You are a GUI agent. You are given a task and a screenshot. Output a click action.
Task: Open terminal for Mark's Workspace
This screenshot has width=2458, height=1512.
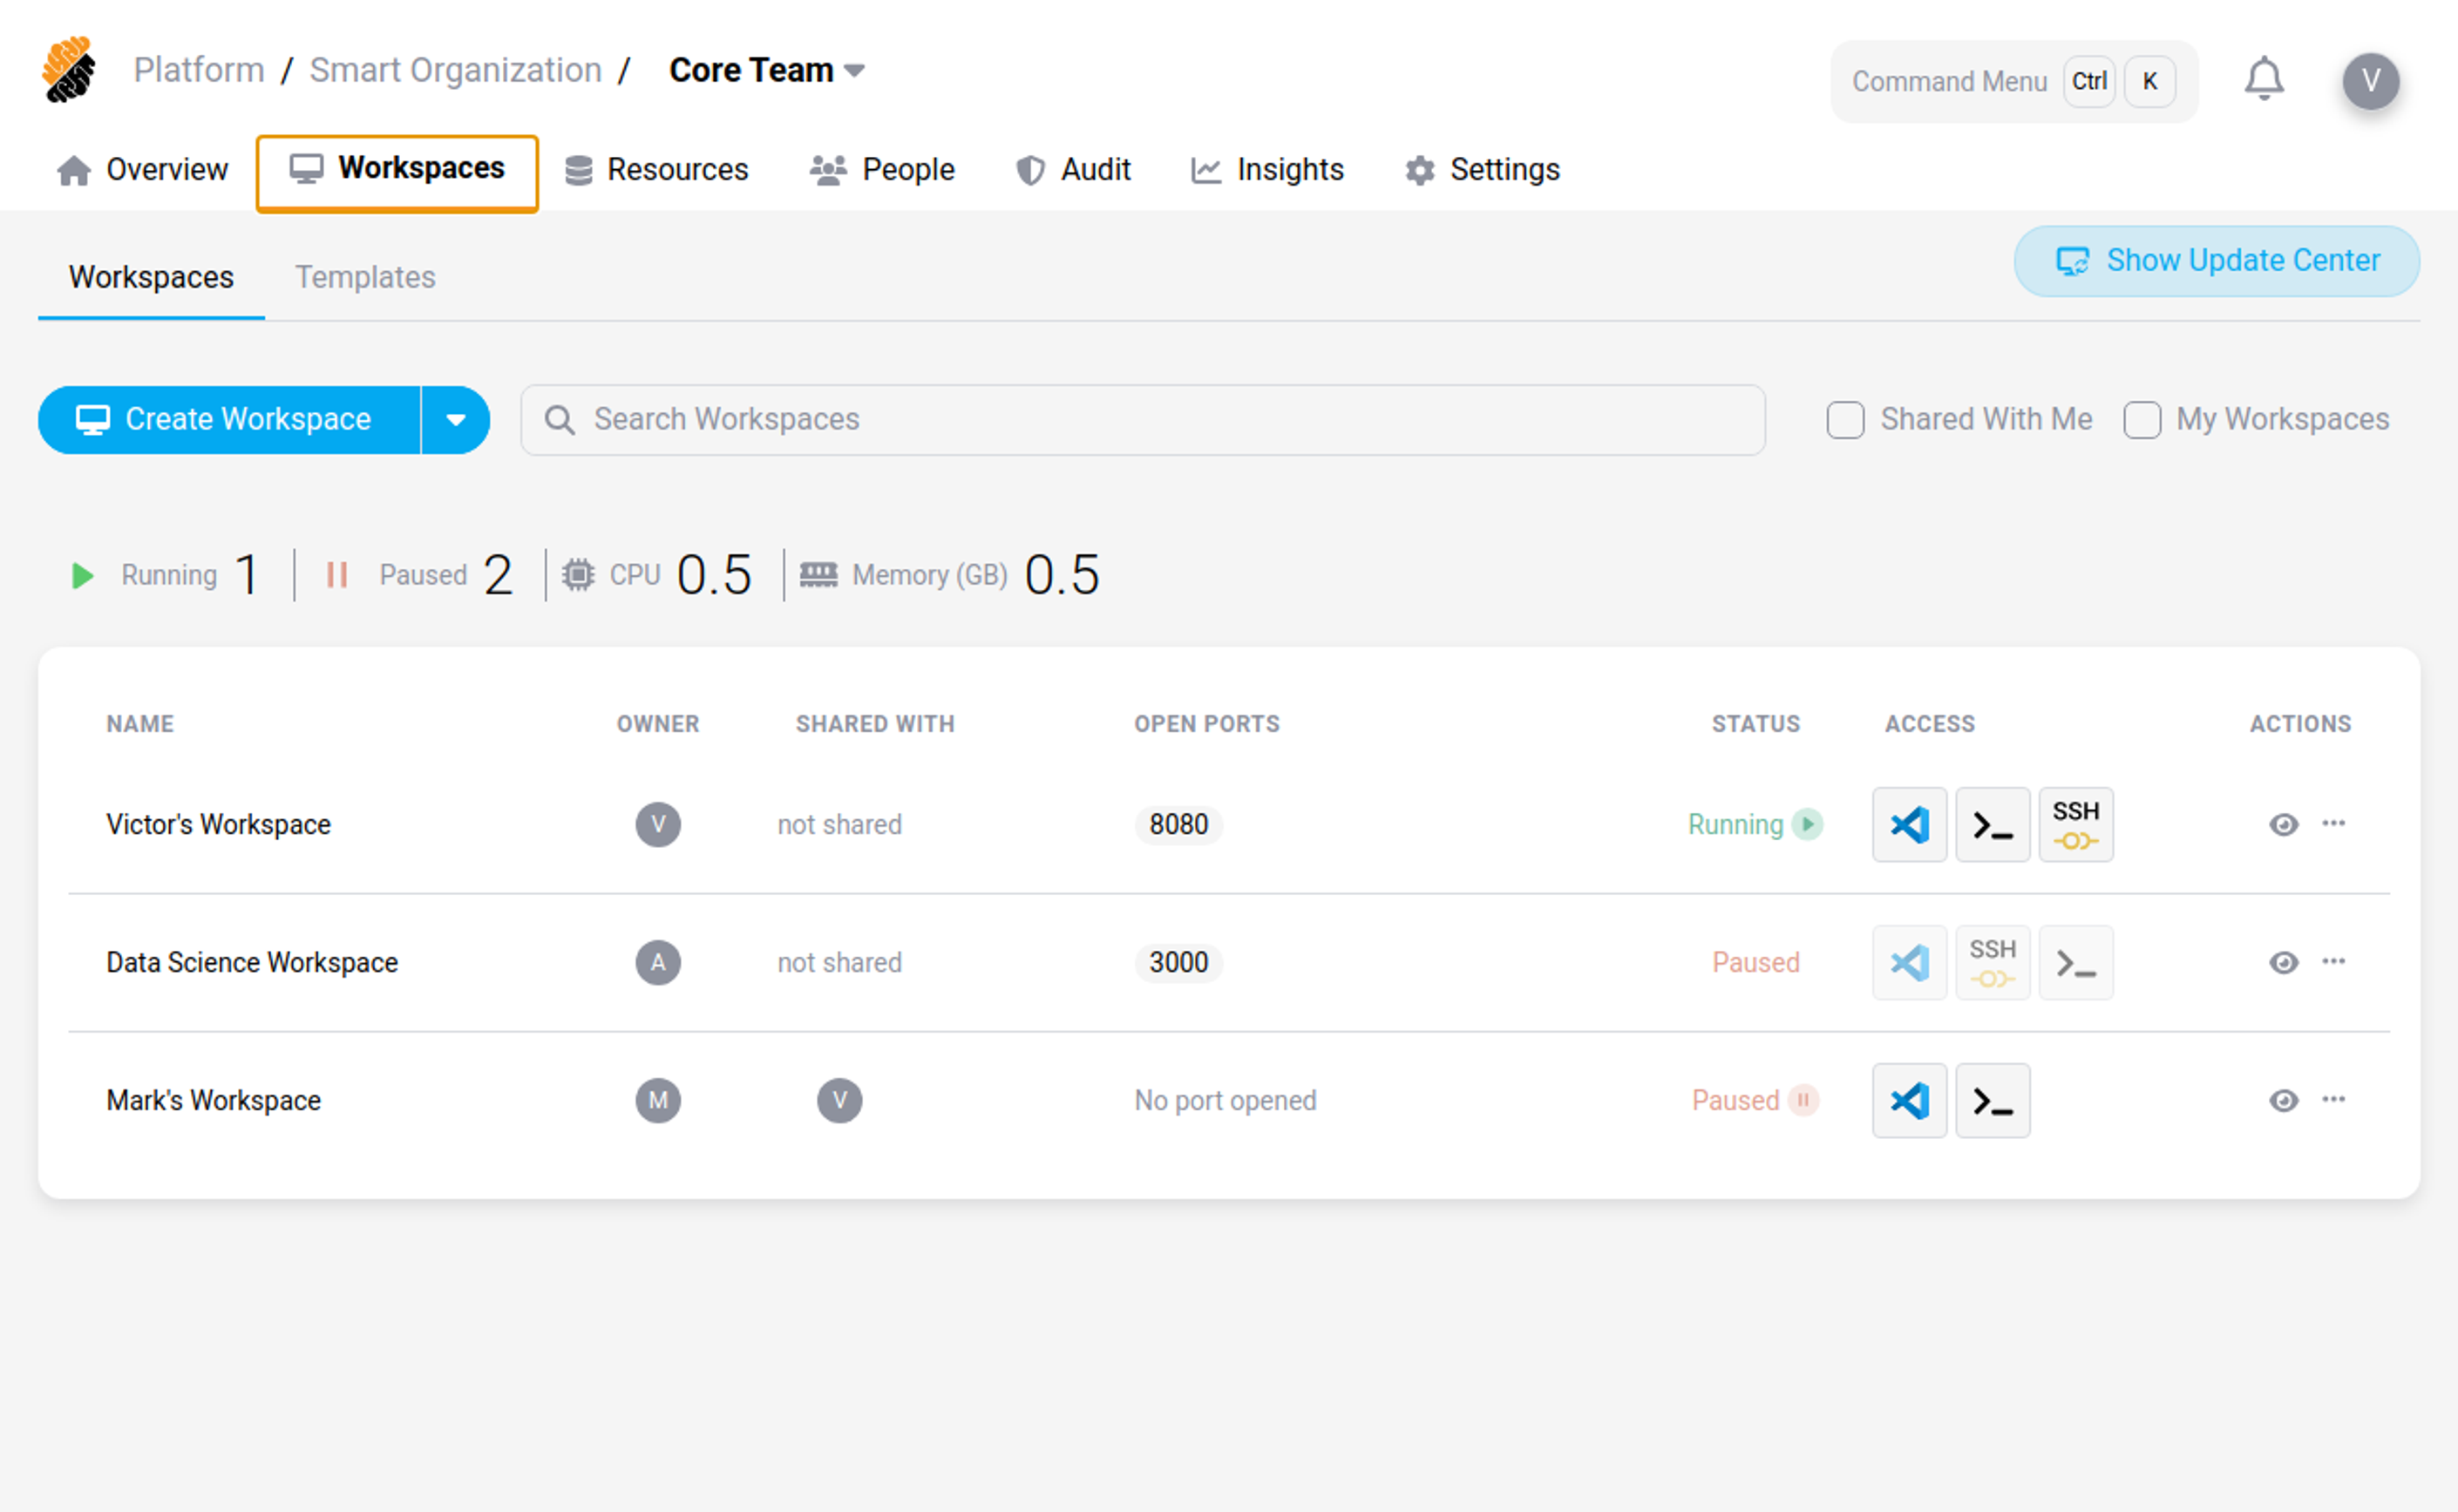(1991, 1100)
